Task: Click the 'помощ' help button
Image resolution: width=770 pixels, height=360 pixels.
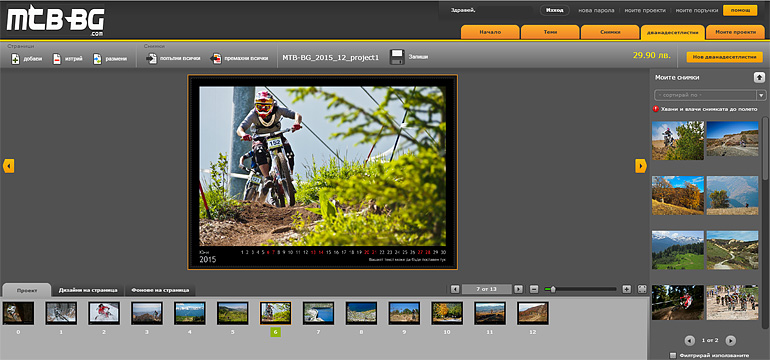Action: tap(740, 10)
